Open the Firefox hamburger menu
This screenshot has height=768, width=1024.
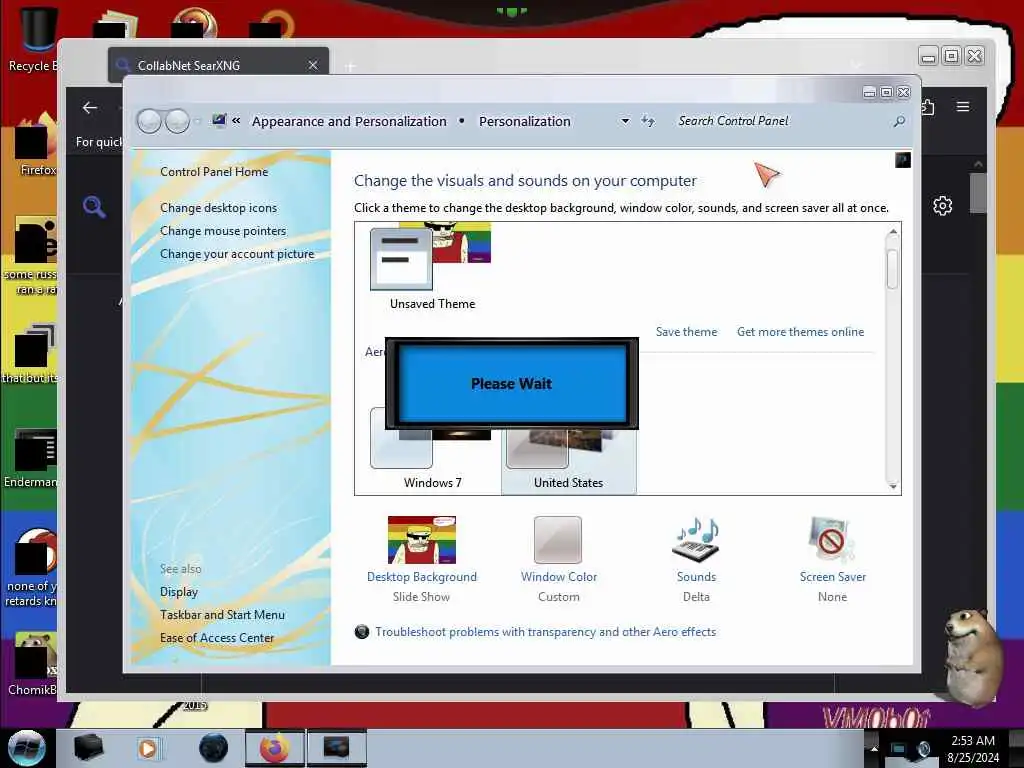coord(963,106)
